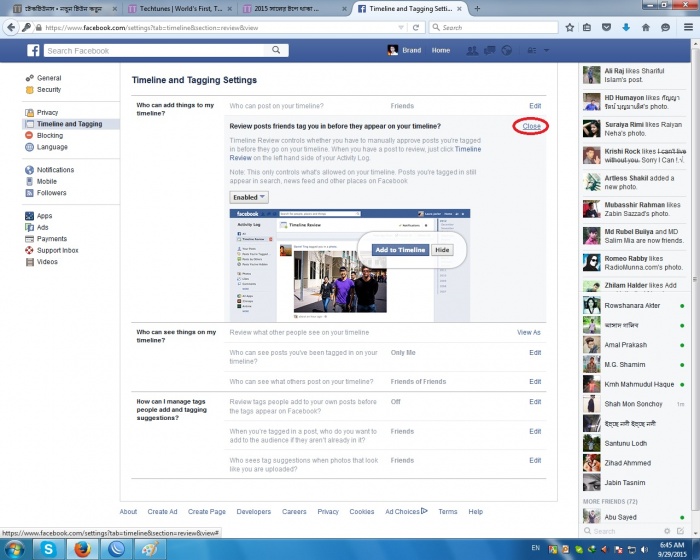Click the search magnifier in Facebook bar
The image size is (700, 560).
276,50
